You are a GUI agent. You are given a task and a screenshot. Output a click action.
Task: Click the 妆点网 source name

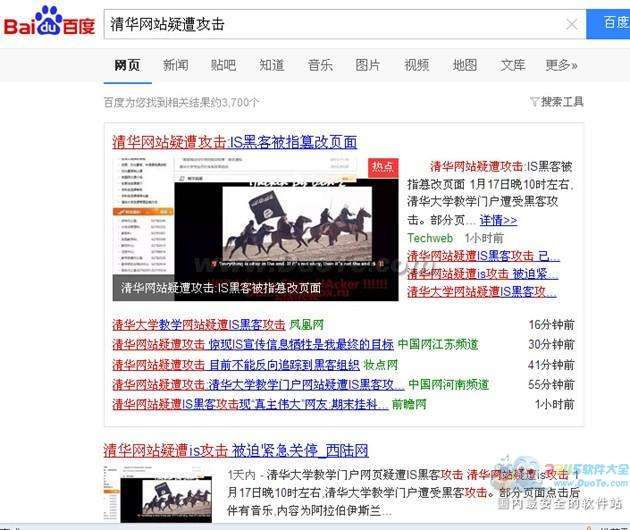[380, 365]
